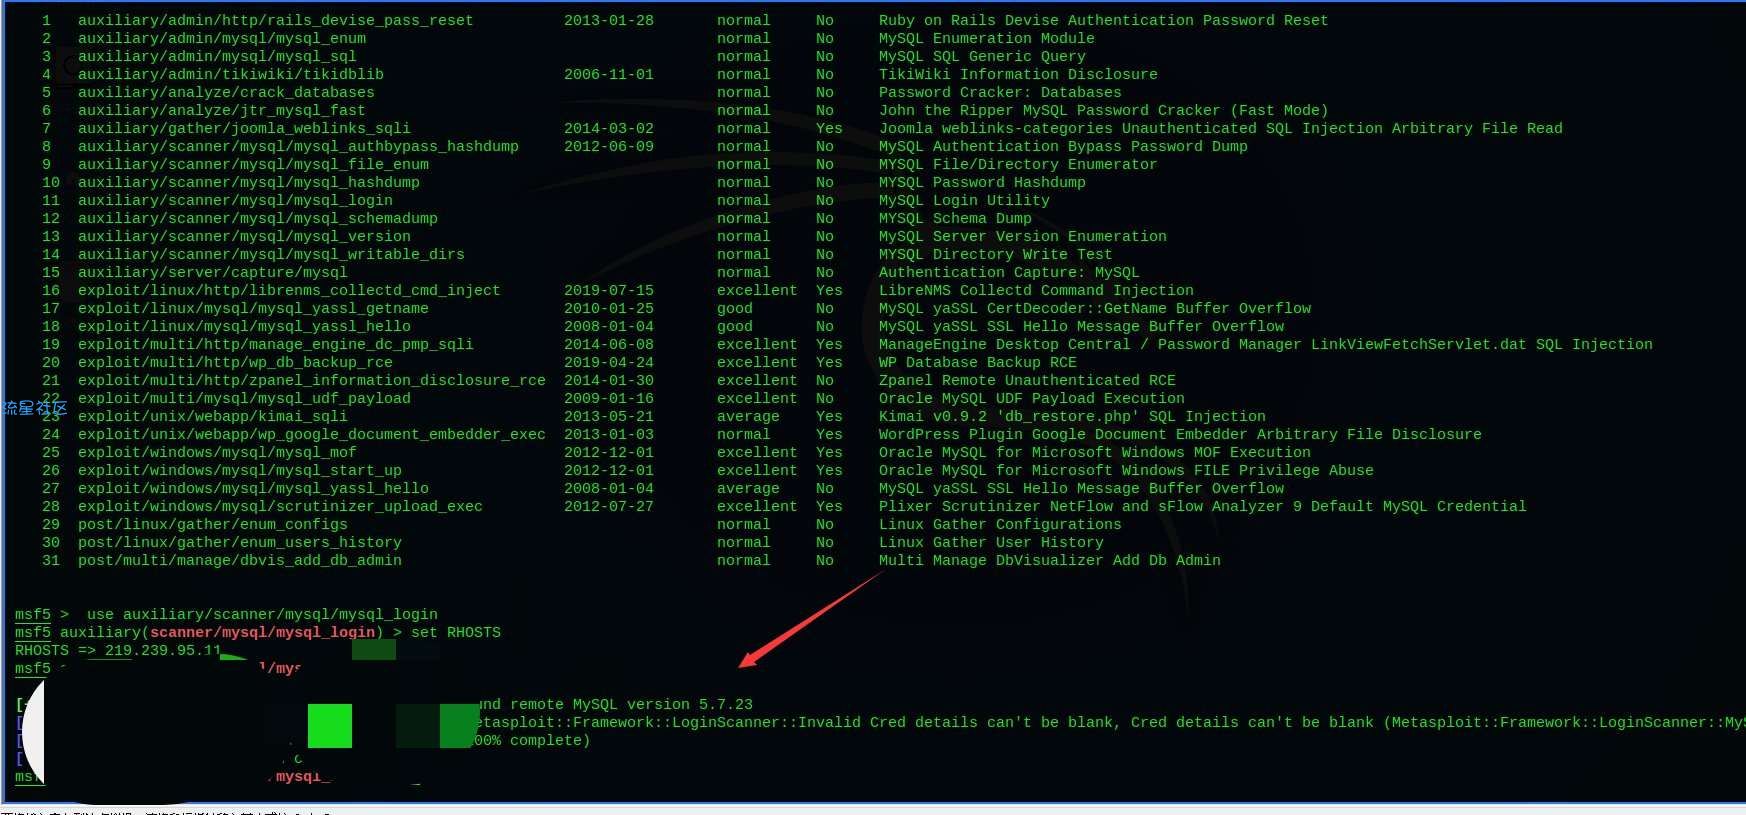Select auxiliary/gather/joomla_weblinks_sqli module
Viewport: 1746px width, 815px height.
(244, 128)
